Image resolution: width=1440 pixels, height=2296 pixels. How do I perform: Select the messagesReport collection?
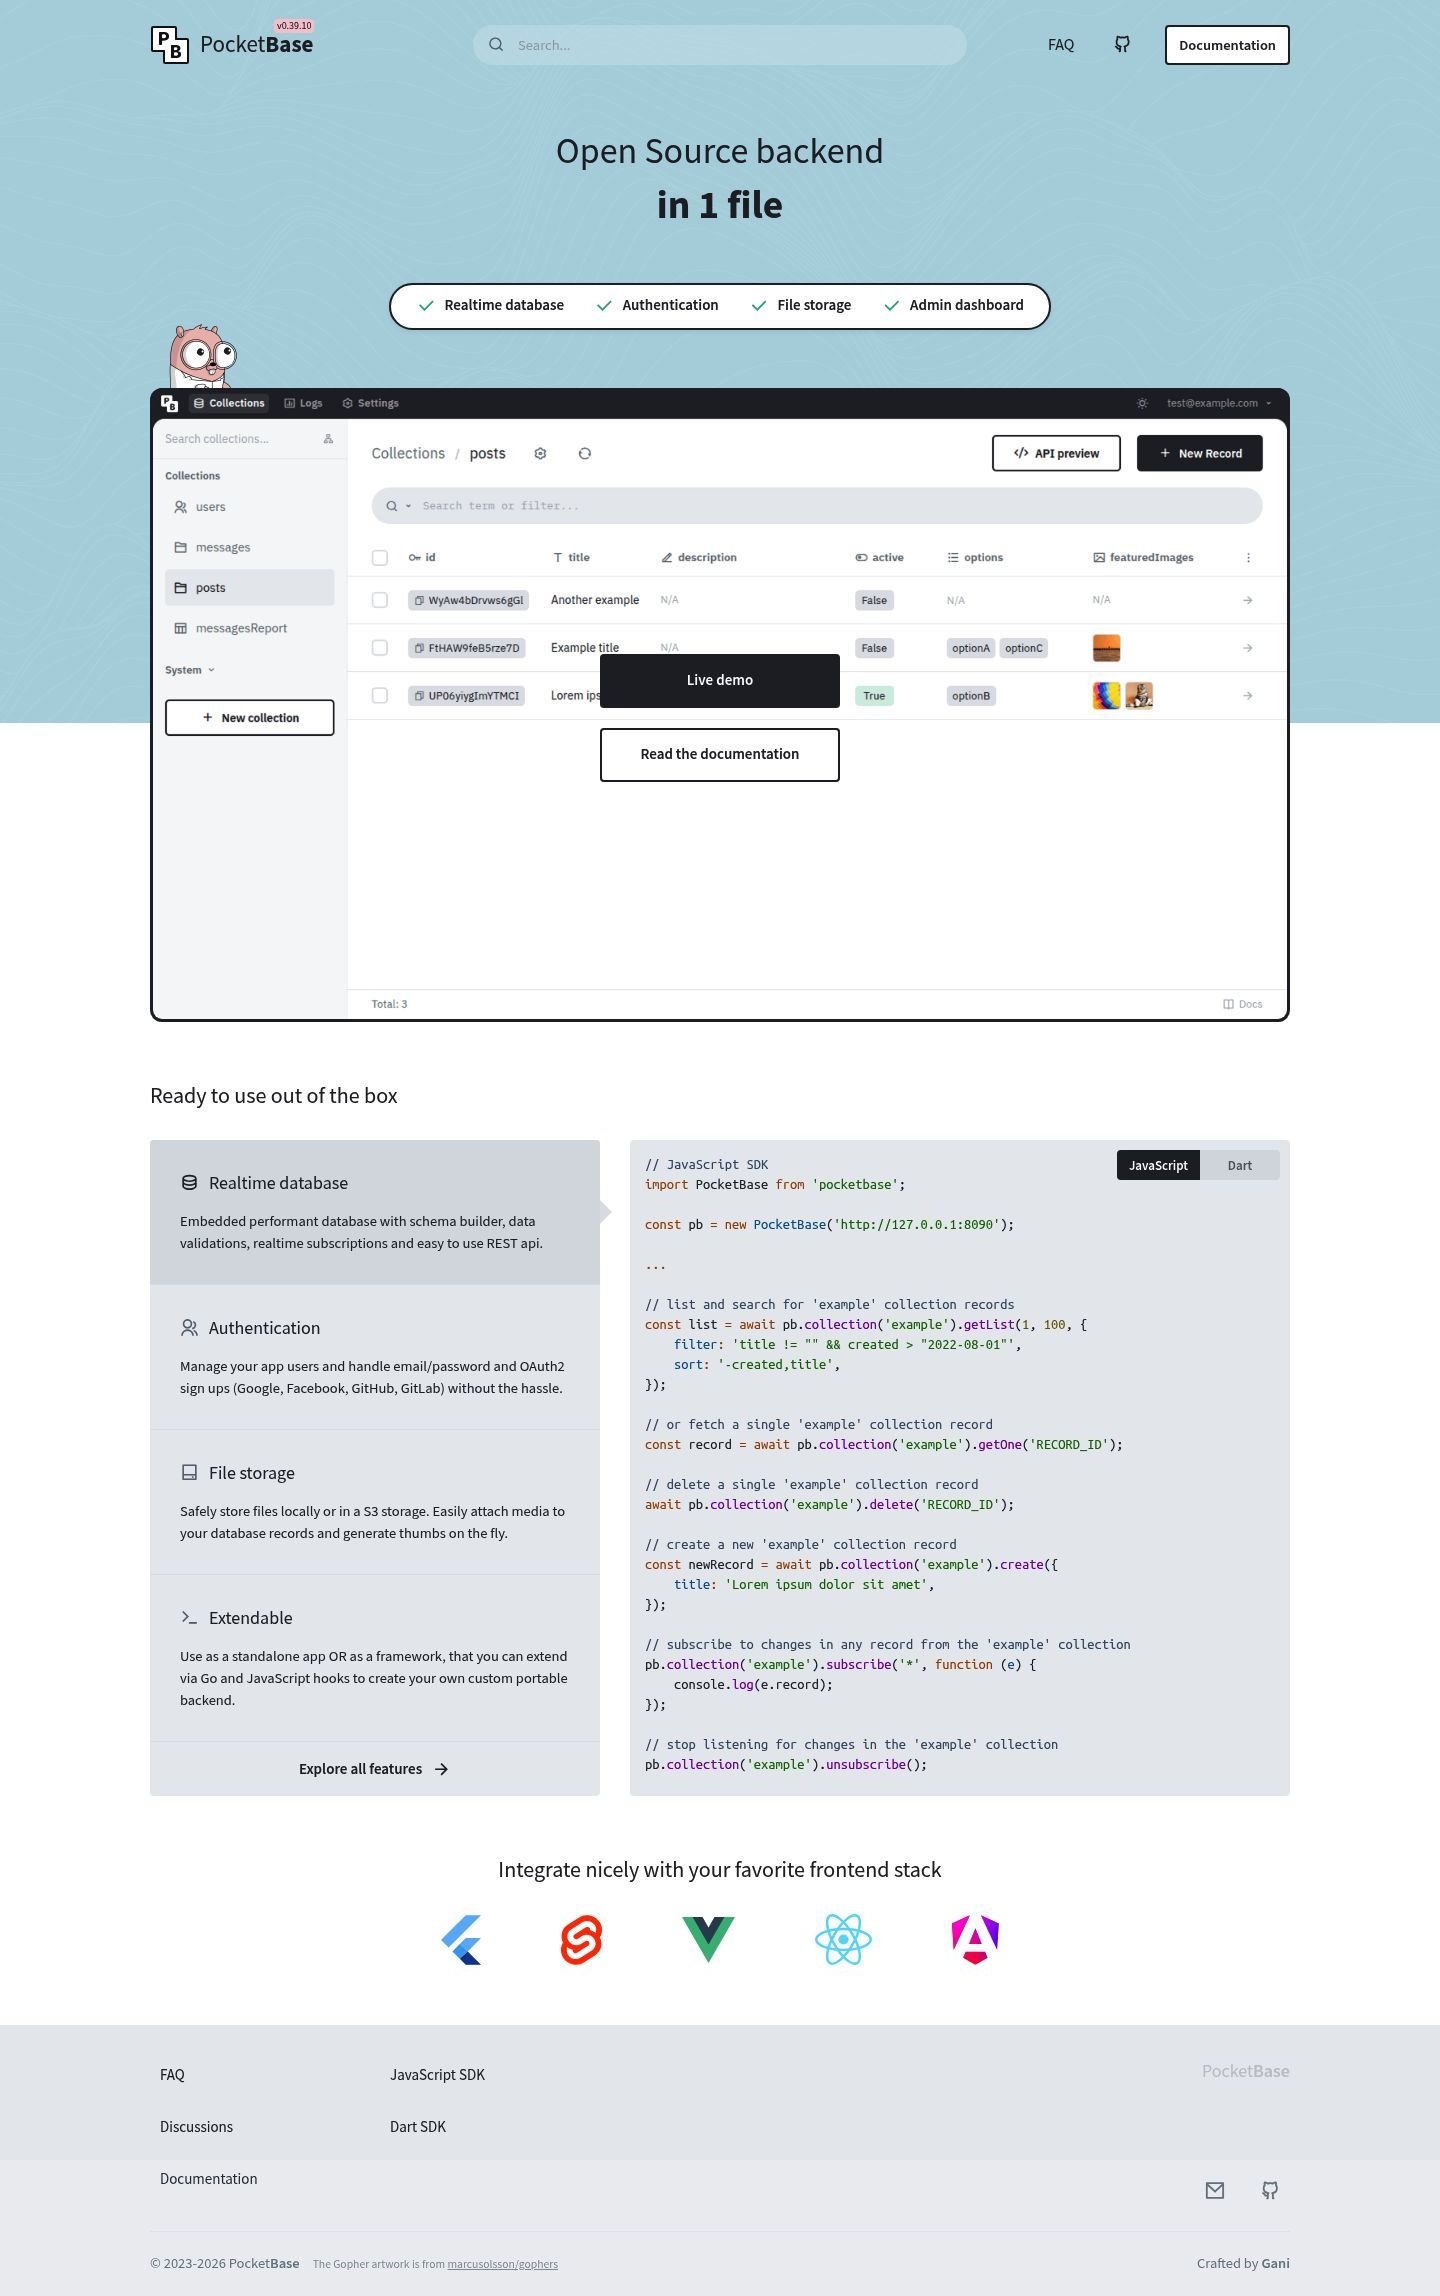[x=250, y=628]
